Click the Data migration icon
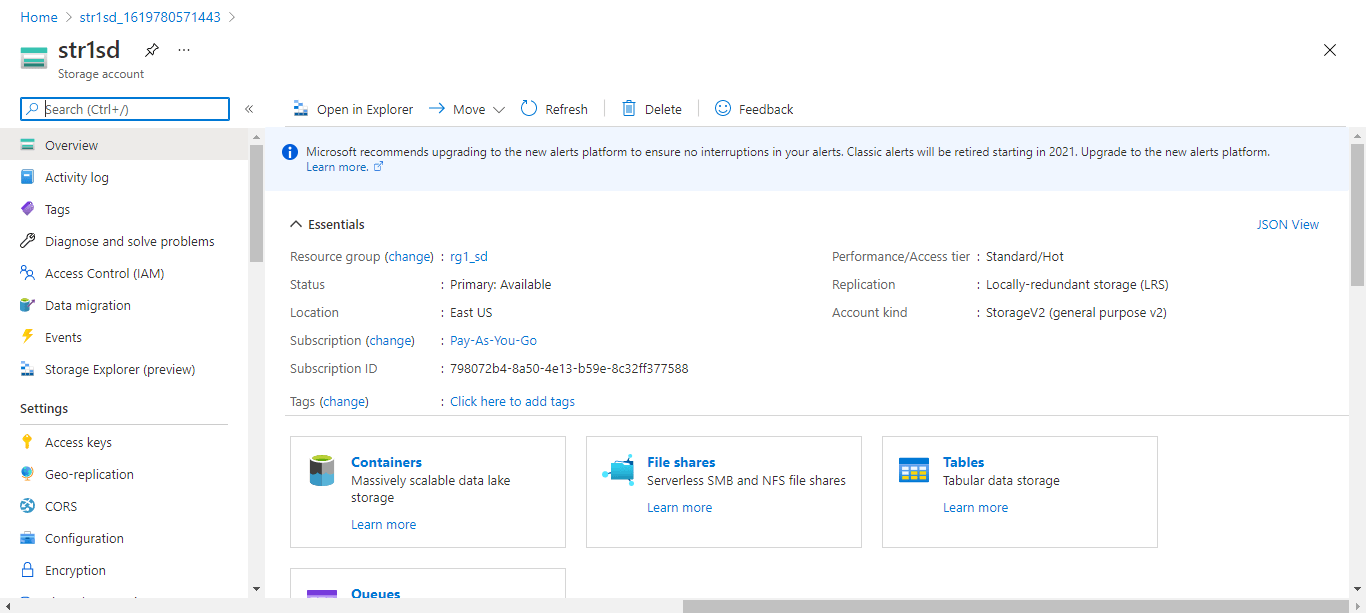The image size is (1366, 613). point(28,305)
